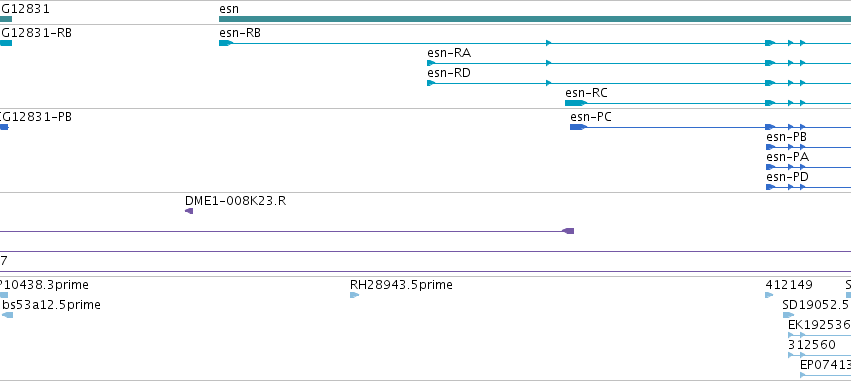Image resolution: width=851 pixels, height=381 pixels.
Task: Click the esn-PB protein label
Action: coord(786,137)
